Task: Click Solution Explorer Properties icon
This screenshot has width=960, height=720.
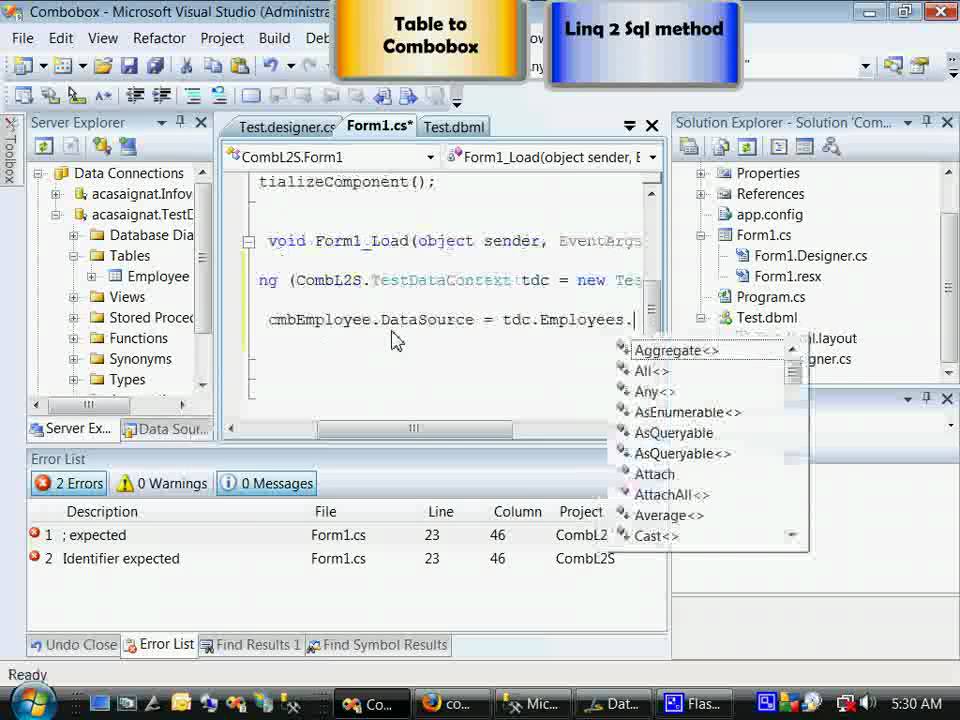Action: pyautogui.click(x=689, y=146)
